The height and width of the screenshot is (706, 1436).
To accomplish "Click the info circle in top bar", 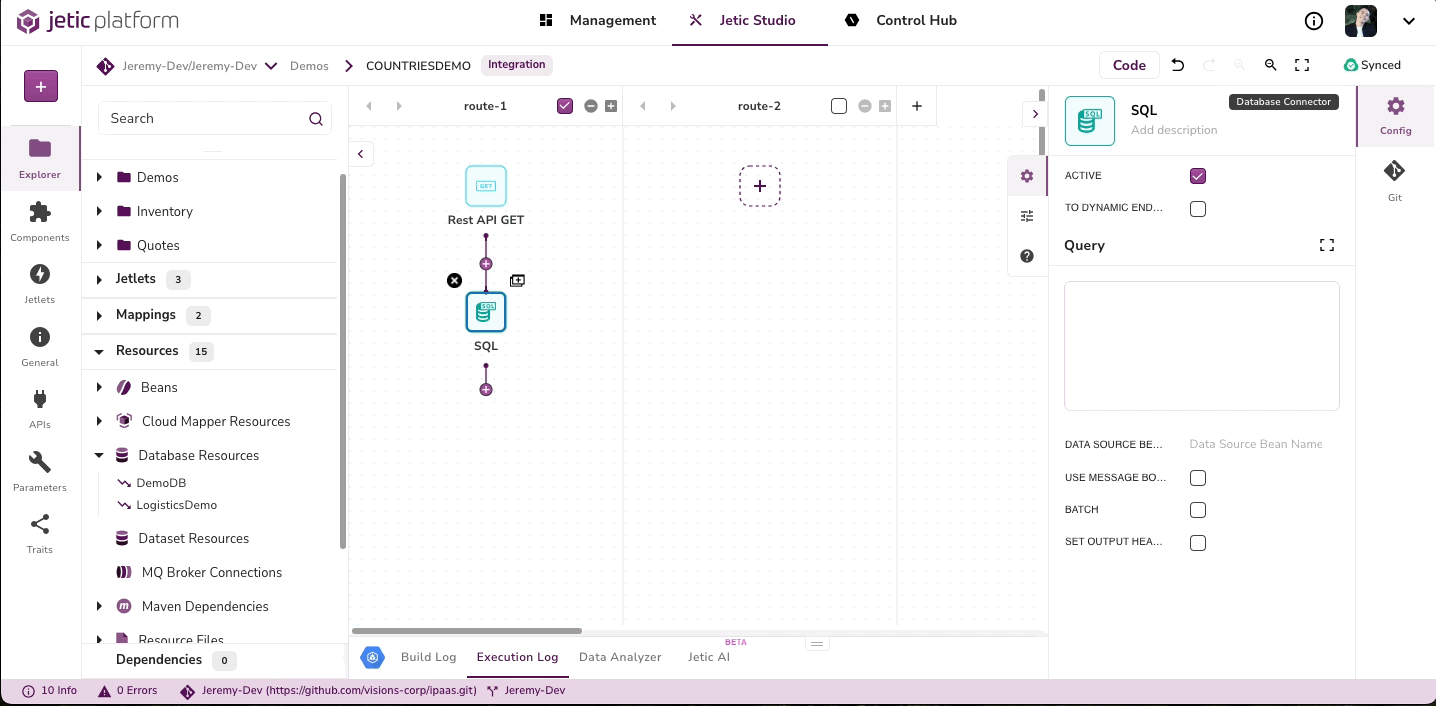I will 1314,21.
